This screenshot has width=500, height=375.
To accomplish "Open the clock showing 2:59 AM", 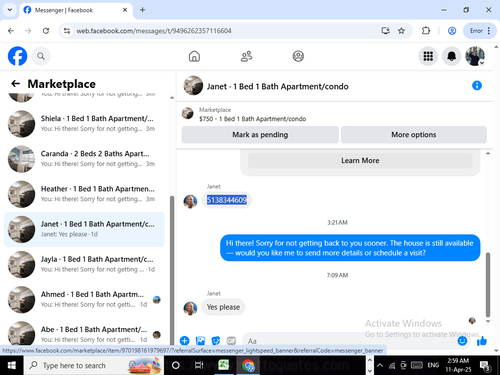I will click(x=458, y=365).
